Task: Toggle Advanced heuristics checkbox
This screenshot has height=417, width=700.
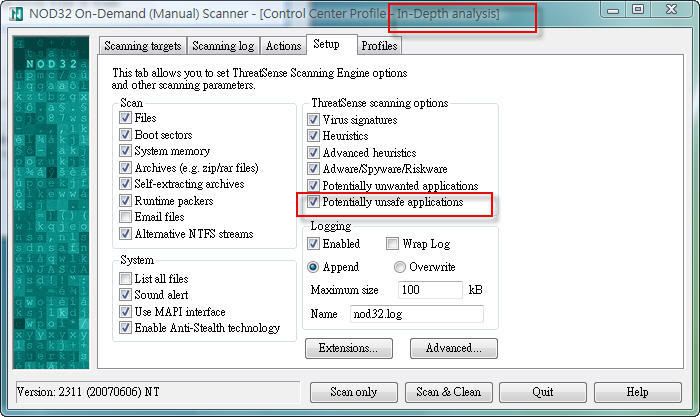Action: (313, 152)
